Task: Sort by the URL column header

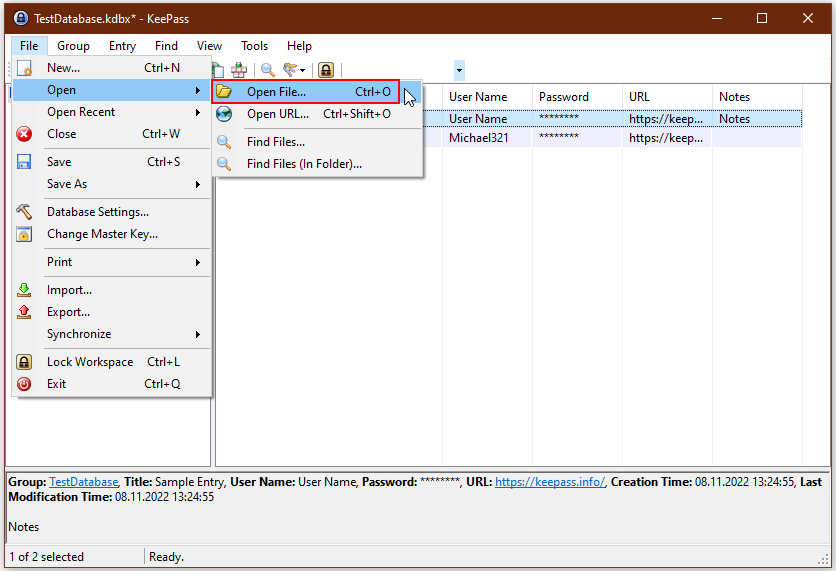Action: [668, 96]
